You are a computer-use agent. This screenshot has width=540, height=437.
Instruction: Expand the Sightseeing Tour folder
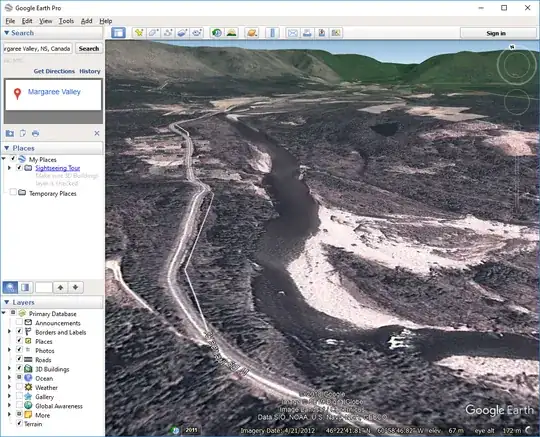[x=9, y=168]
